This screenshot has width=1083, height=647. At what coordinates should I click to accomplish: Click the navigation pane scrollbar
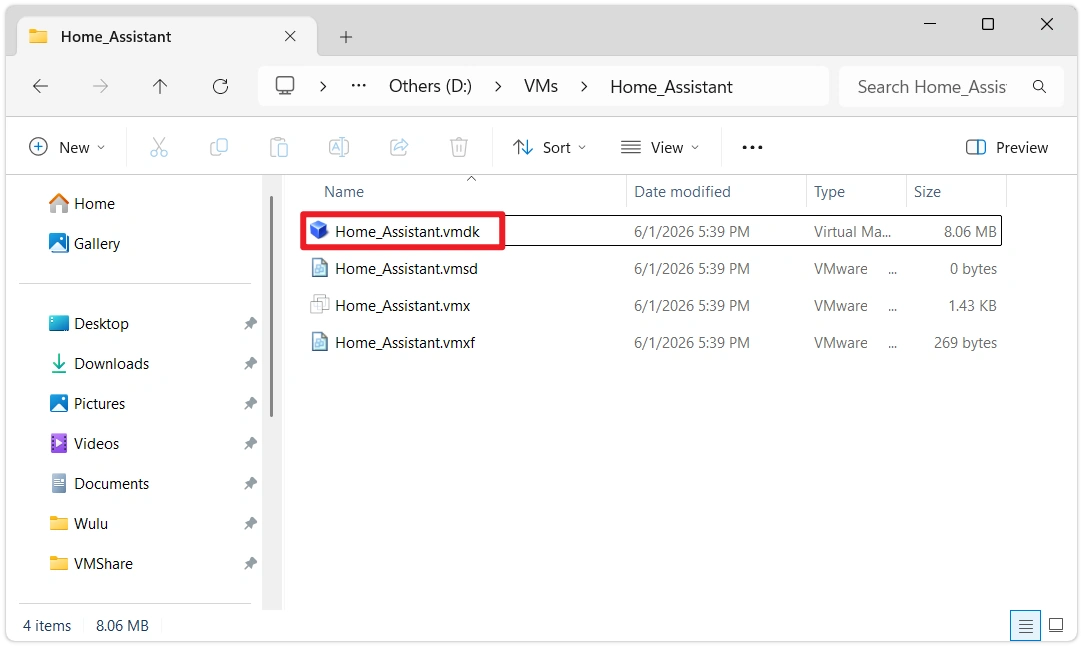(271, 307)
